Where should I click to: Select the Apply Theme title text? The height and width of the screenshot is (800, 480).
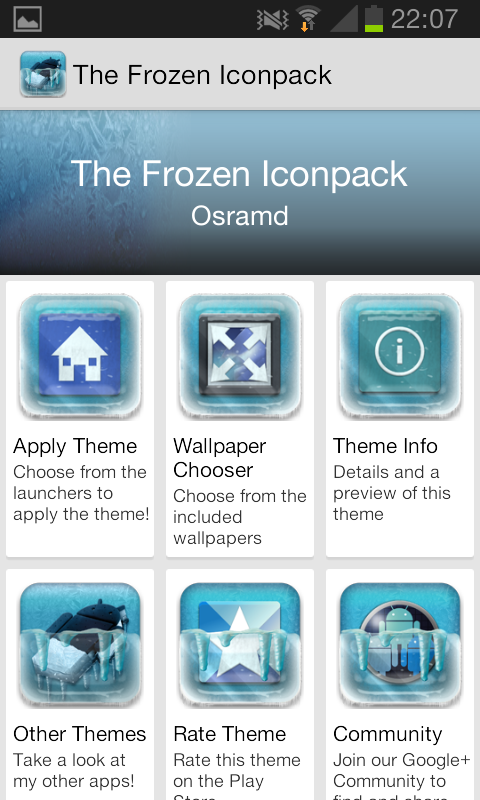(75, 447)
